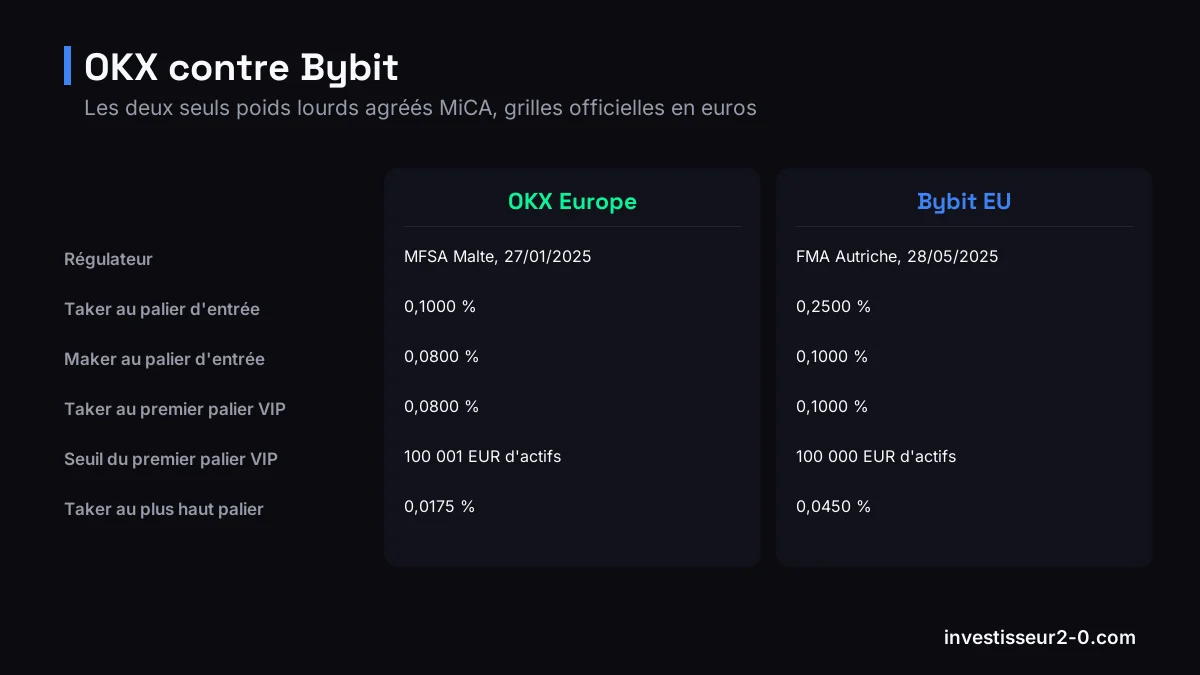Screen dimensions: 1200x675
Task: Click Maker au palier d'entrée label
Action: point(164,359)
